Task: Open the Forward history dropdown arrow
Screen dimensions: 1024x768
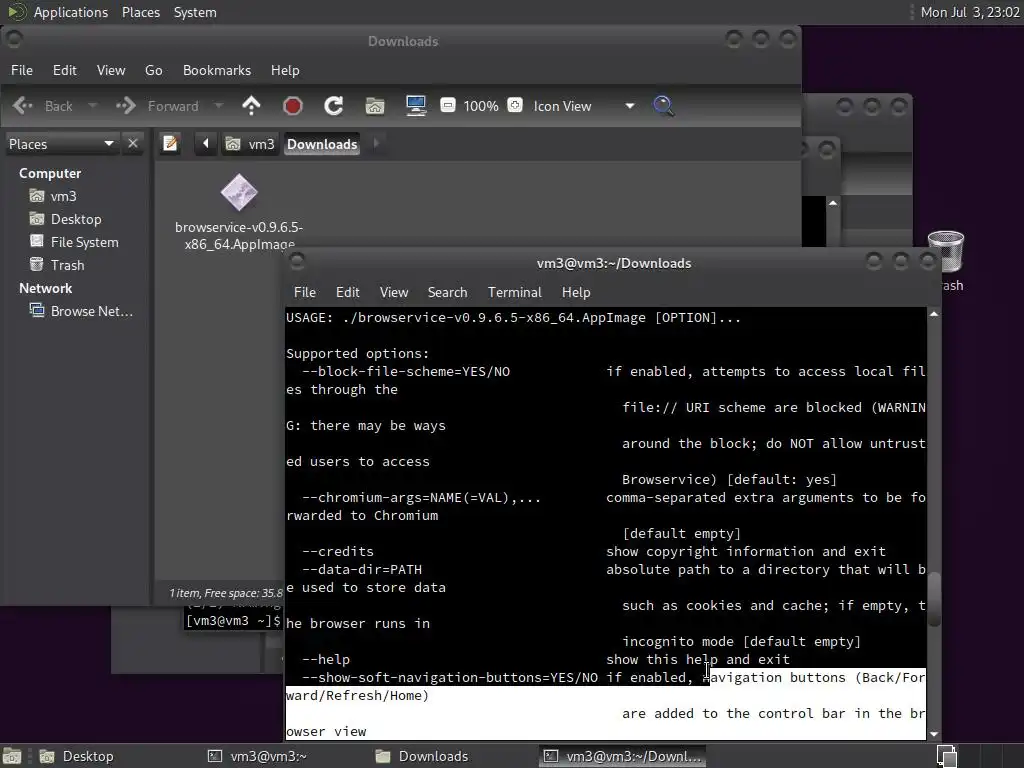Action: pyautogui.click(x=219, y=106)
